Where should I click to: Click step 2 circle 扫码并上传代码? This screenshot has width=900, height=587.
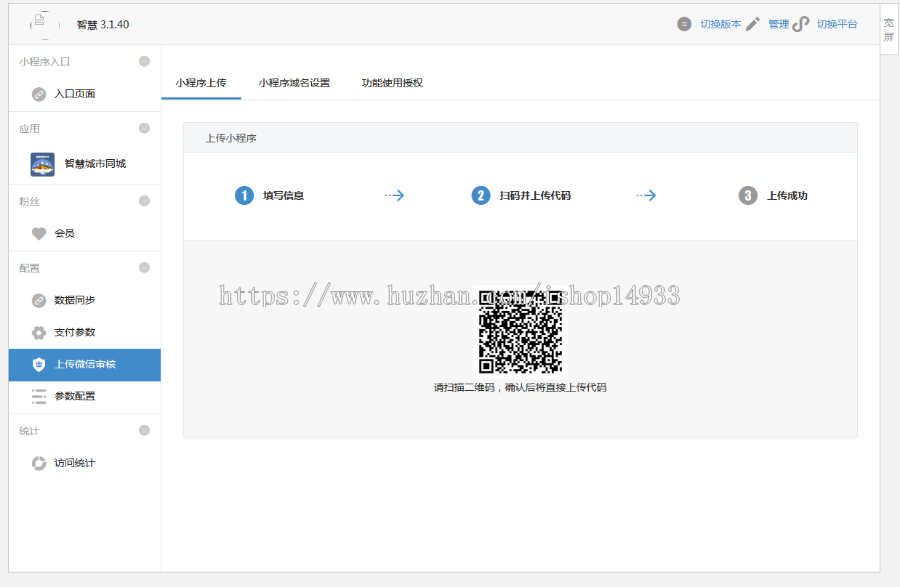coord(480,196)
